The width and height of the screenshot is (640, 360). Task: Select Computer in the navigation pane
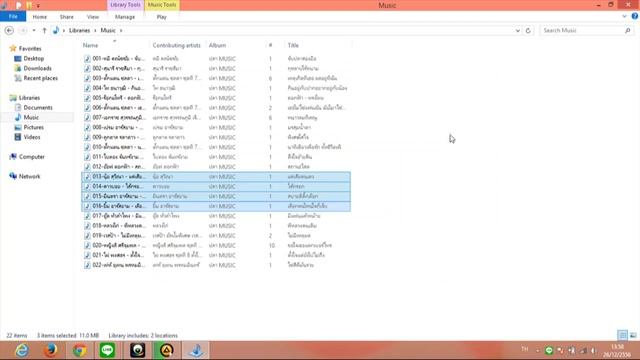pos(31,157)
